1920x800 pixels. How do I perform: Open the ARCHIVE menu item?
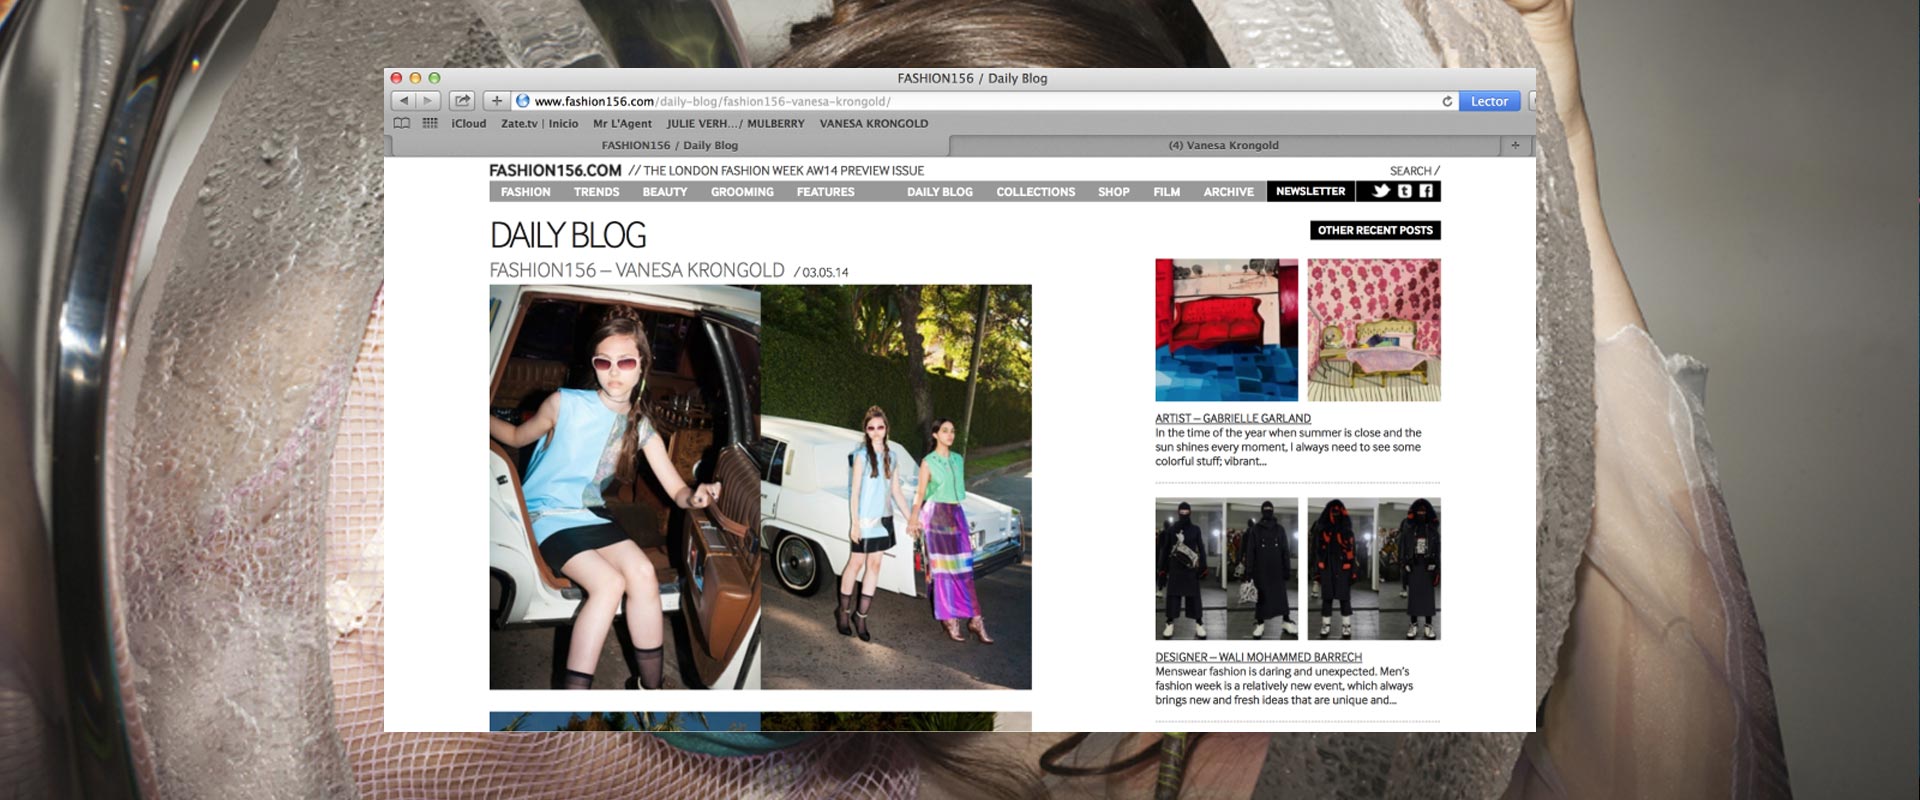click(1229, 192)
